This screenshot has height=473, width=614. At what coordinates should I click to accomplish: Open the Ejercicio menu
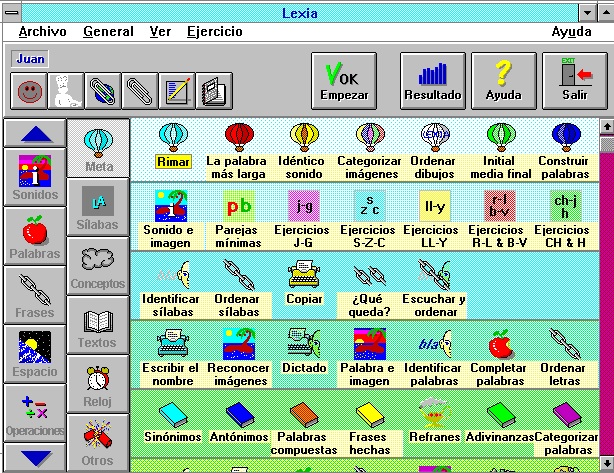215,32
